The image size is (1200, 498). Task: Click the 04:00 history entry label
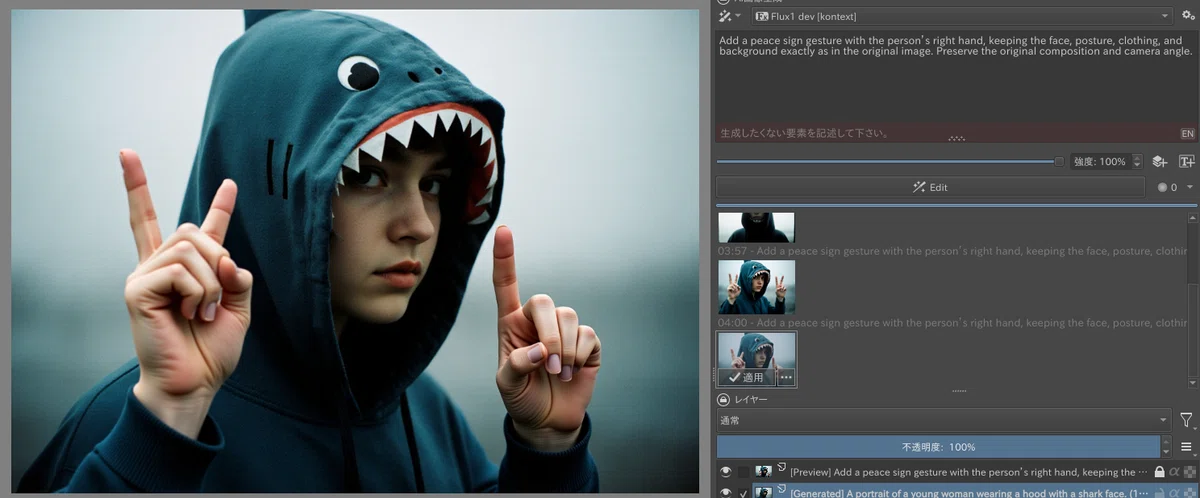tap(952, 323)
